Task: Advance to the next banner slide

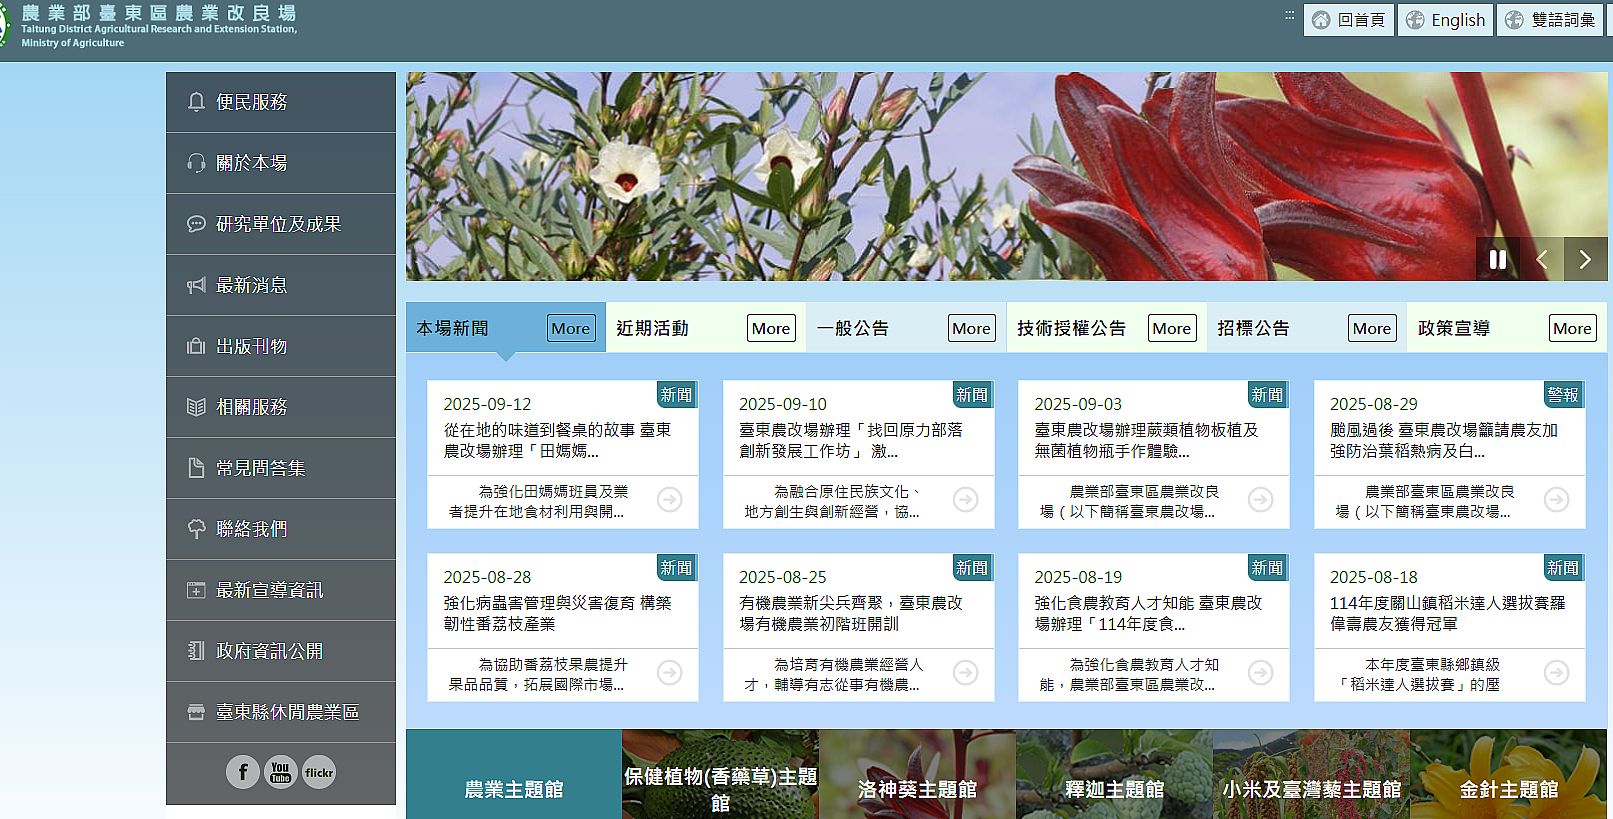Action: 1585,259
